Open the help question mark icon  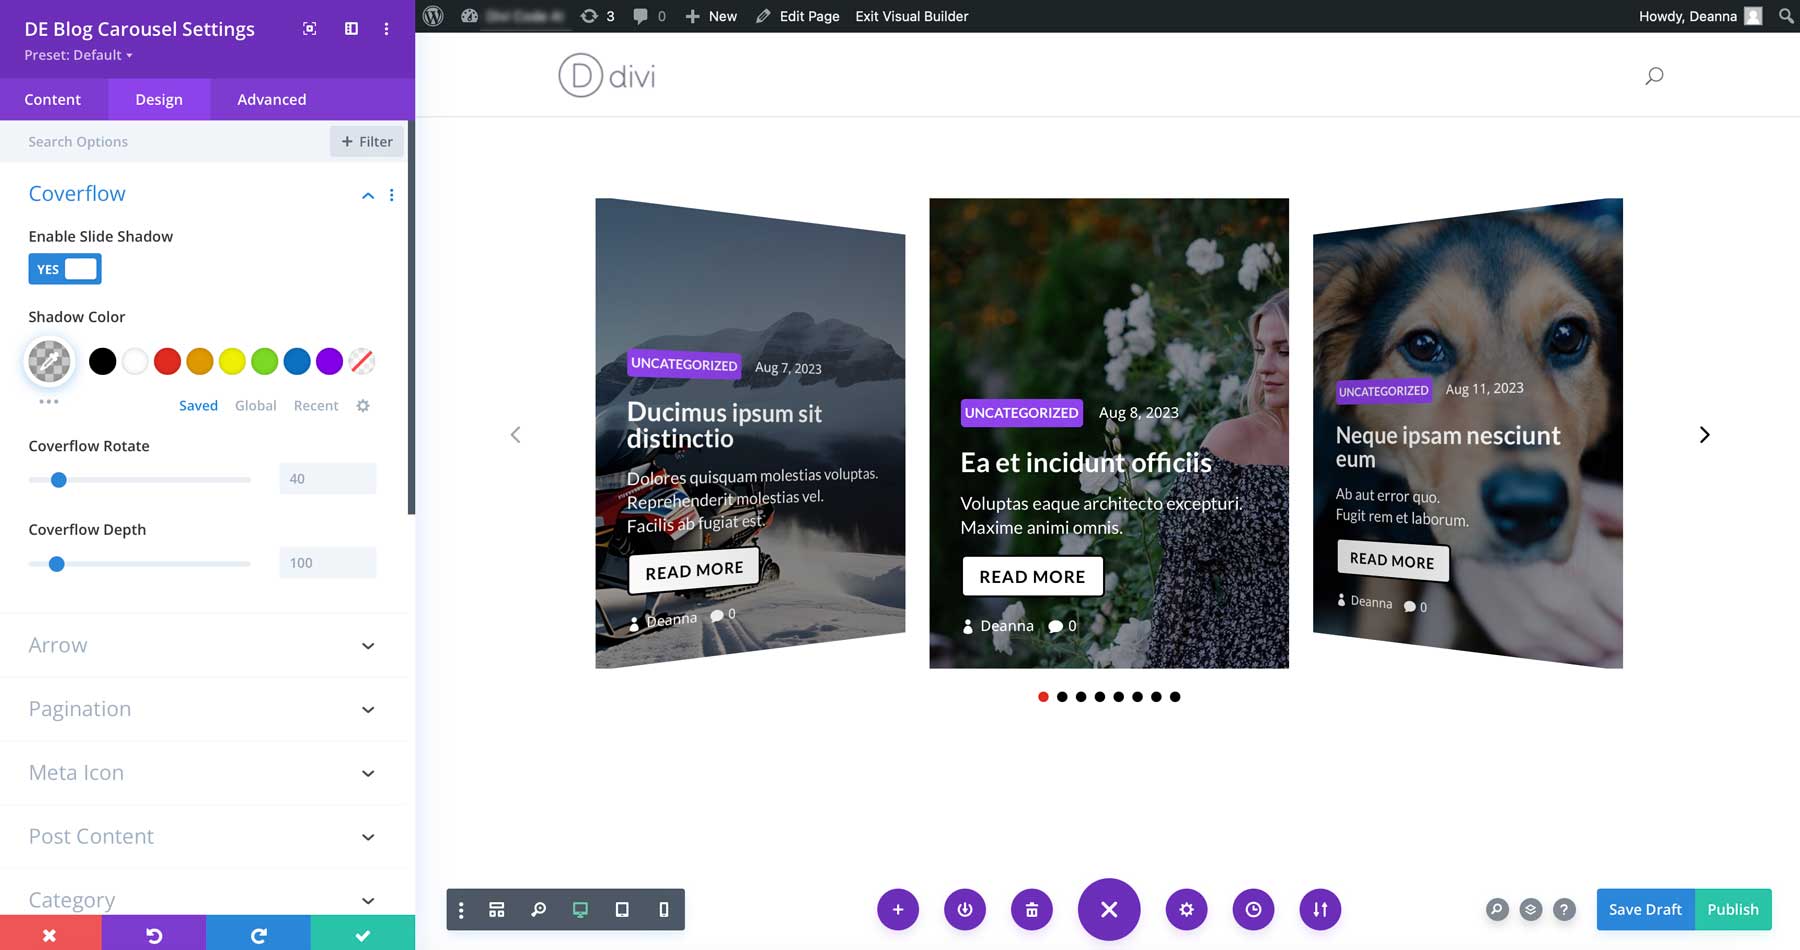(x=1565, y=910)
